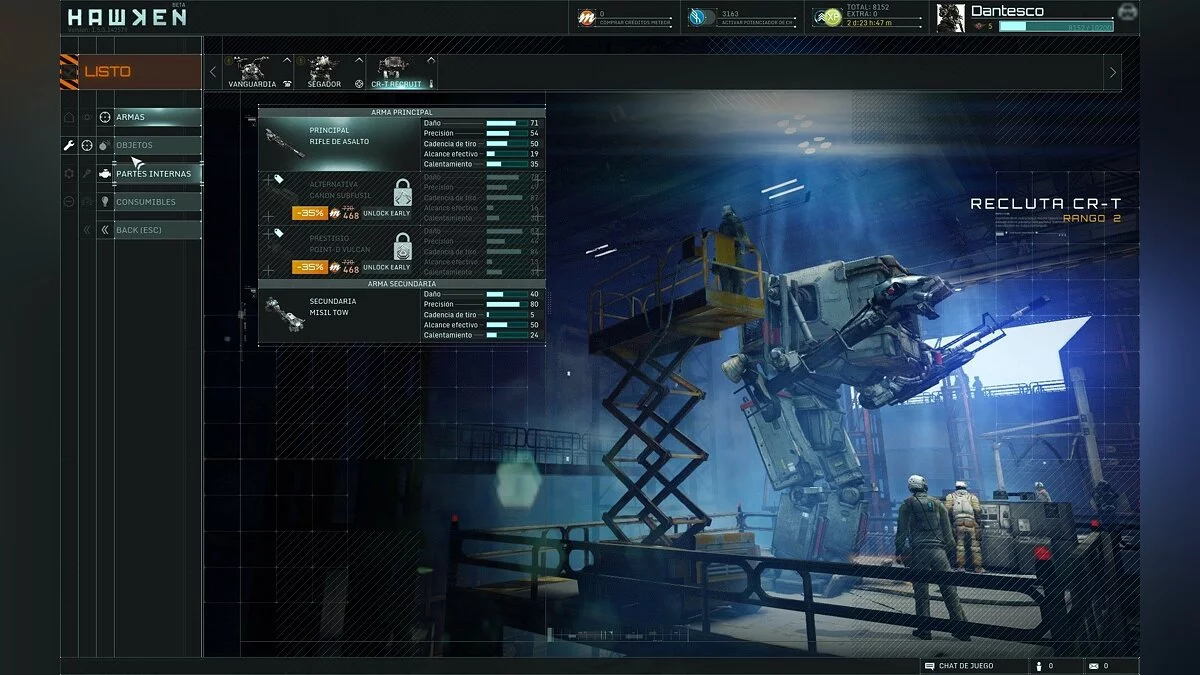Click the Dantesco player name
The image size is (1200, 675).
[x=1007, y=11]
